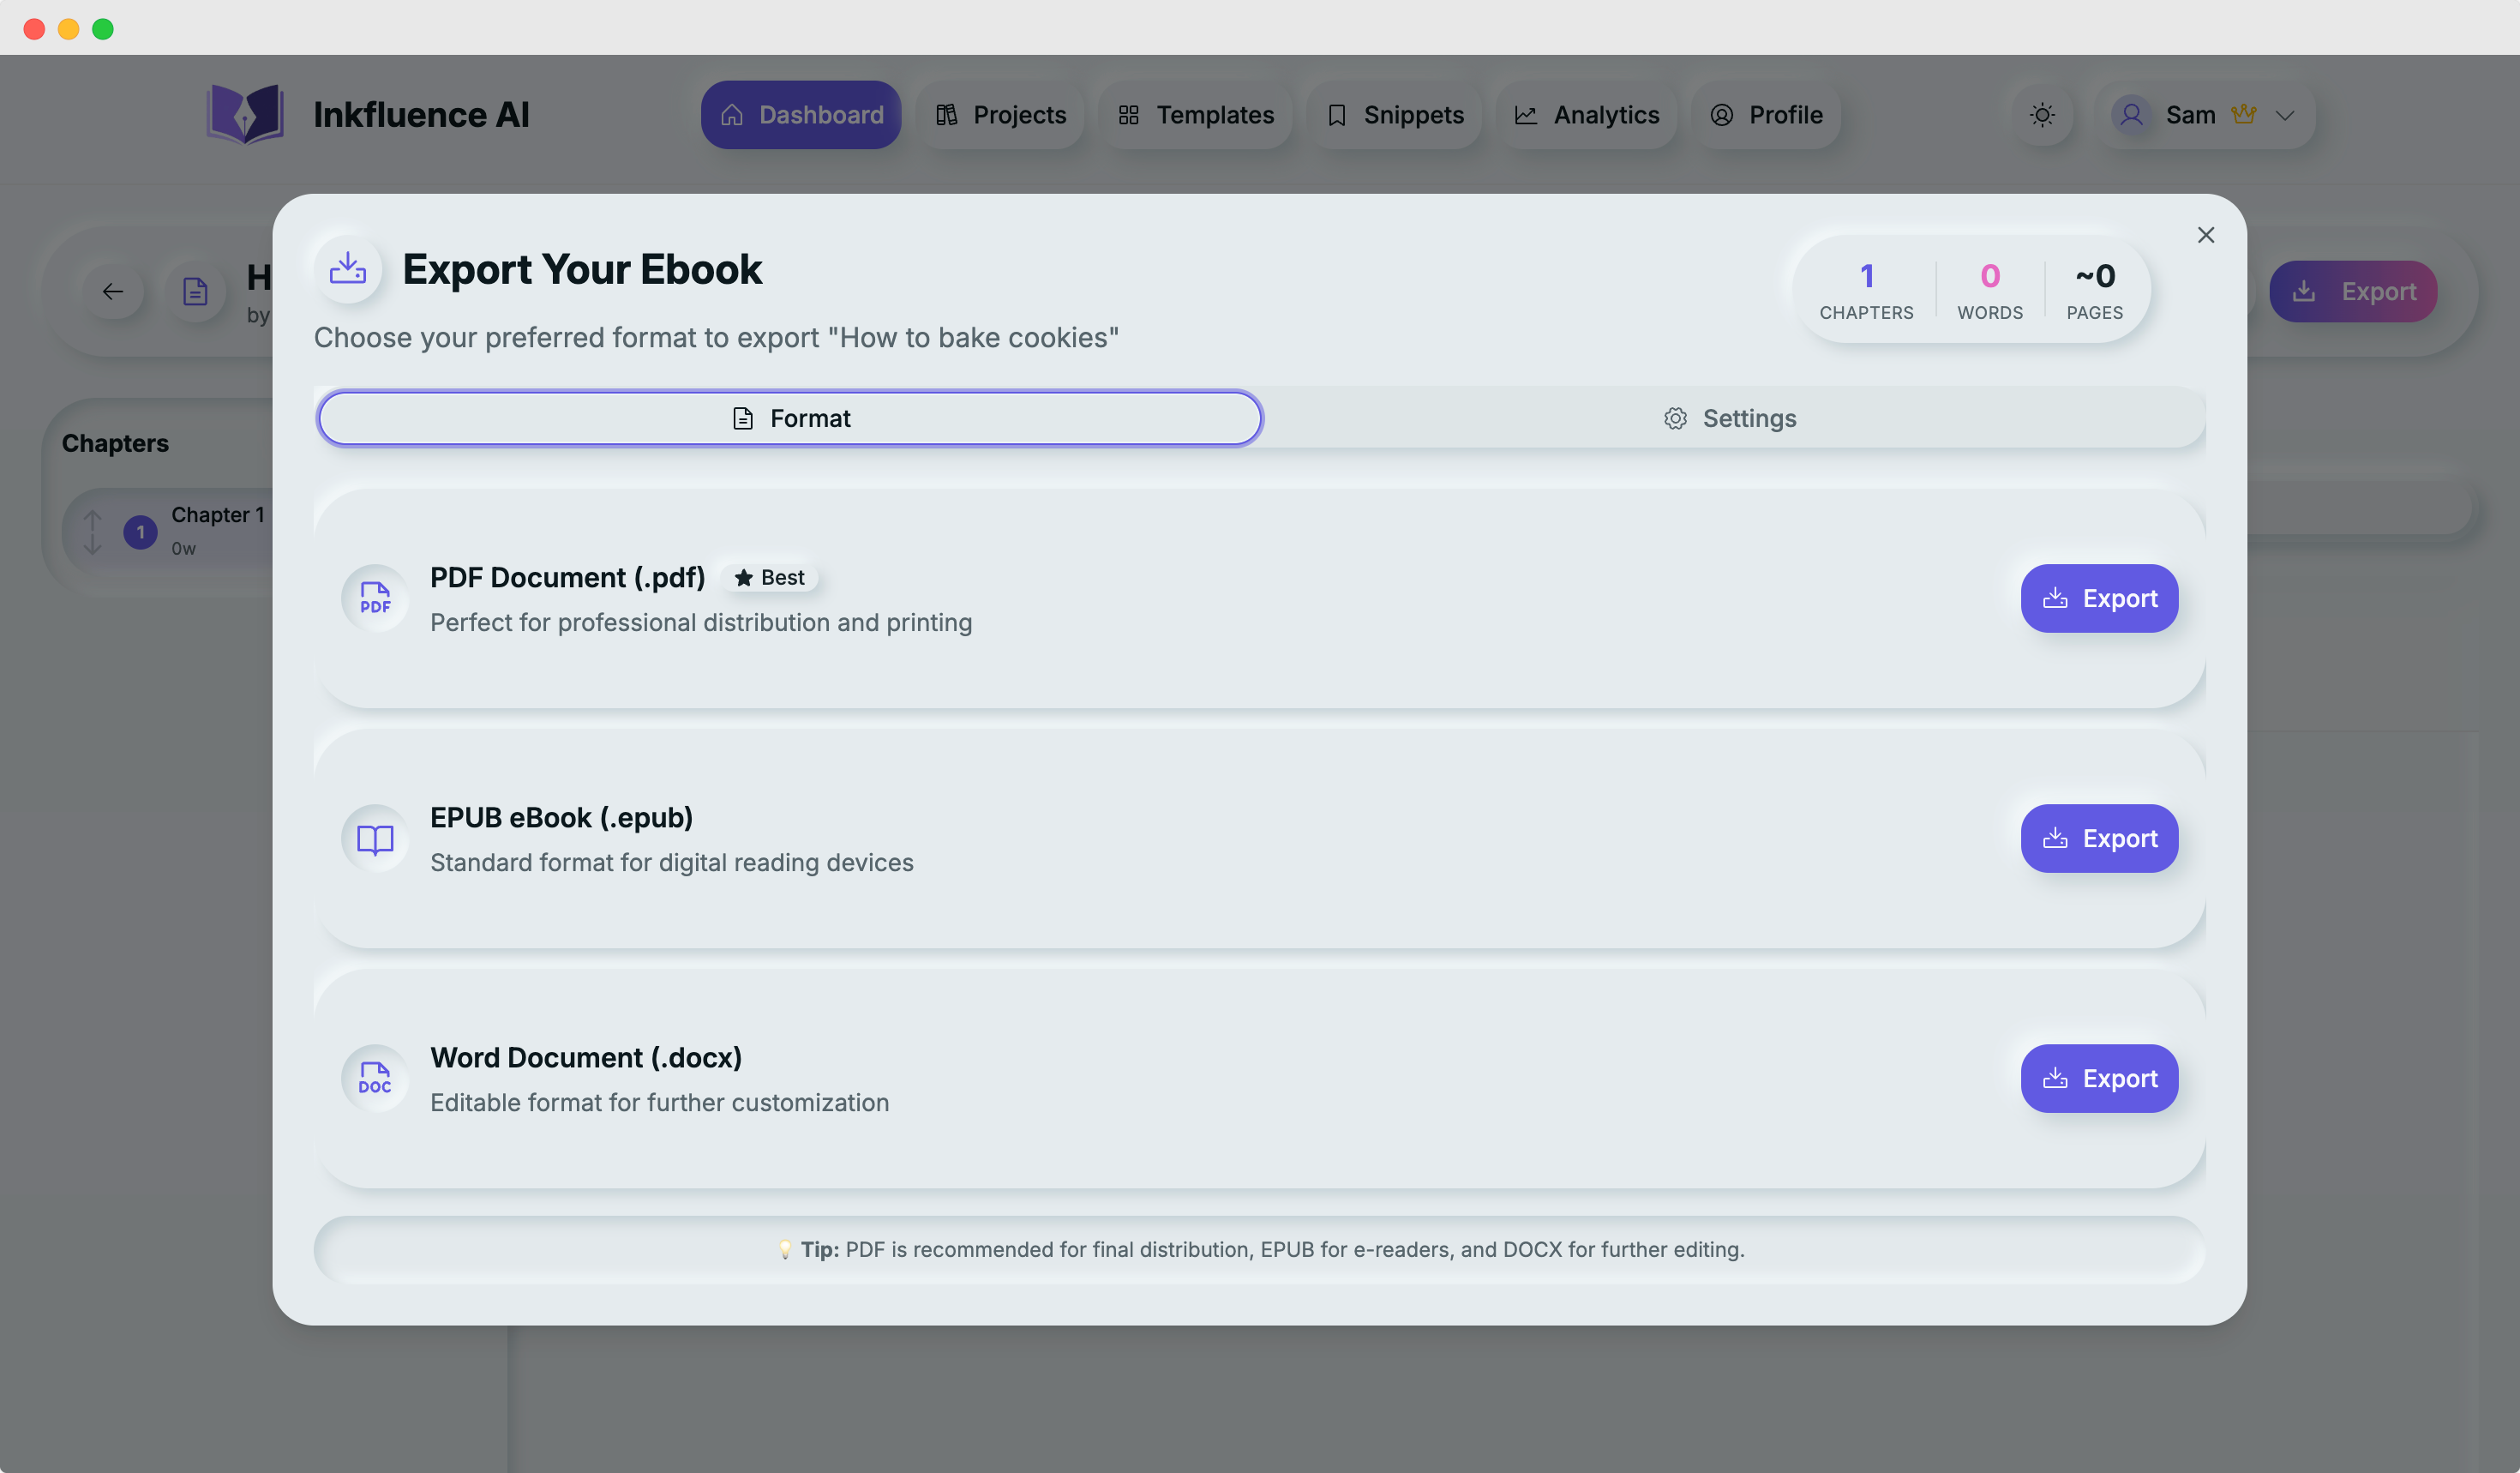
Task: Select the Format tab
Action: [x=790, y=418]
